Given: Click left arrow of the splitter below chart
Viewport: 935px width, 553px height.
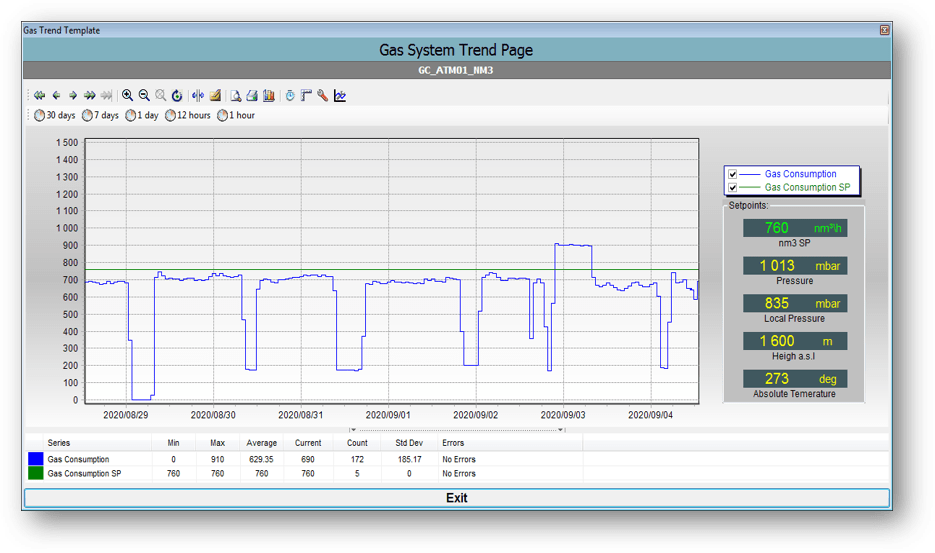Looking at the screenshot, I should (x=353, y=430).
